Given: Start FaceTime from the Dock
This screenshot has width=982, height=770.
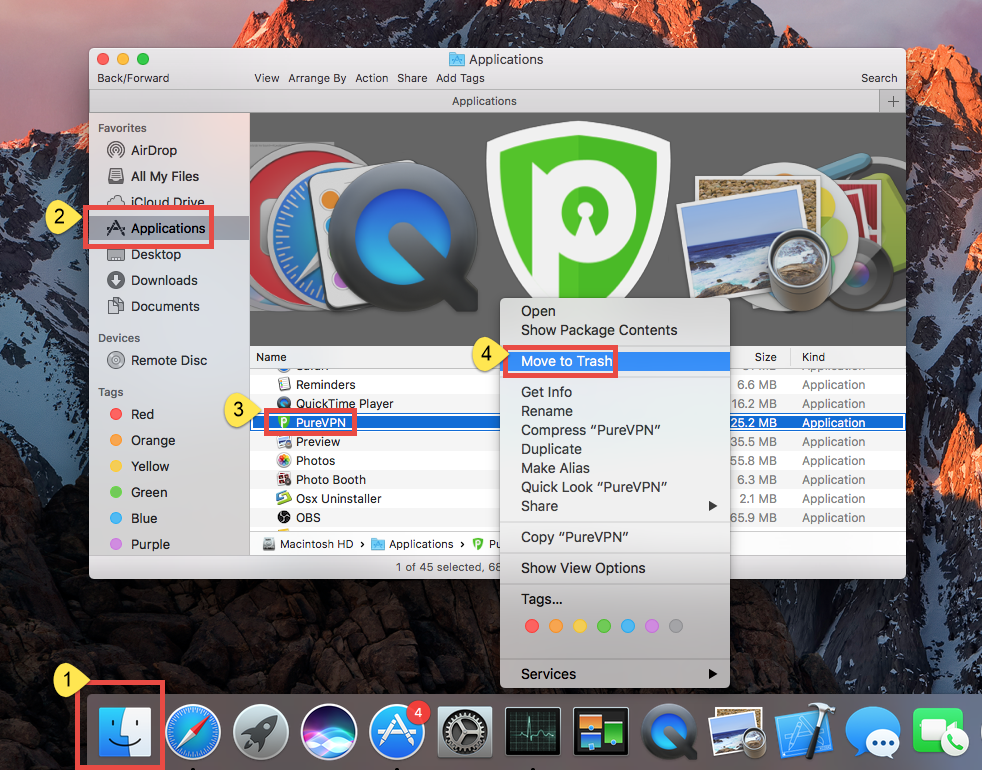Looking at the screenshot, I should (940, 731).
